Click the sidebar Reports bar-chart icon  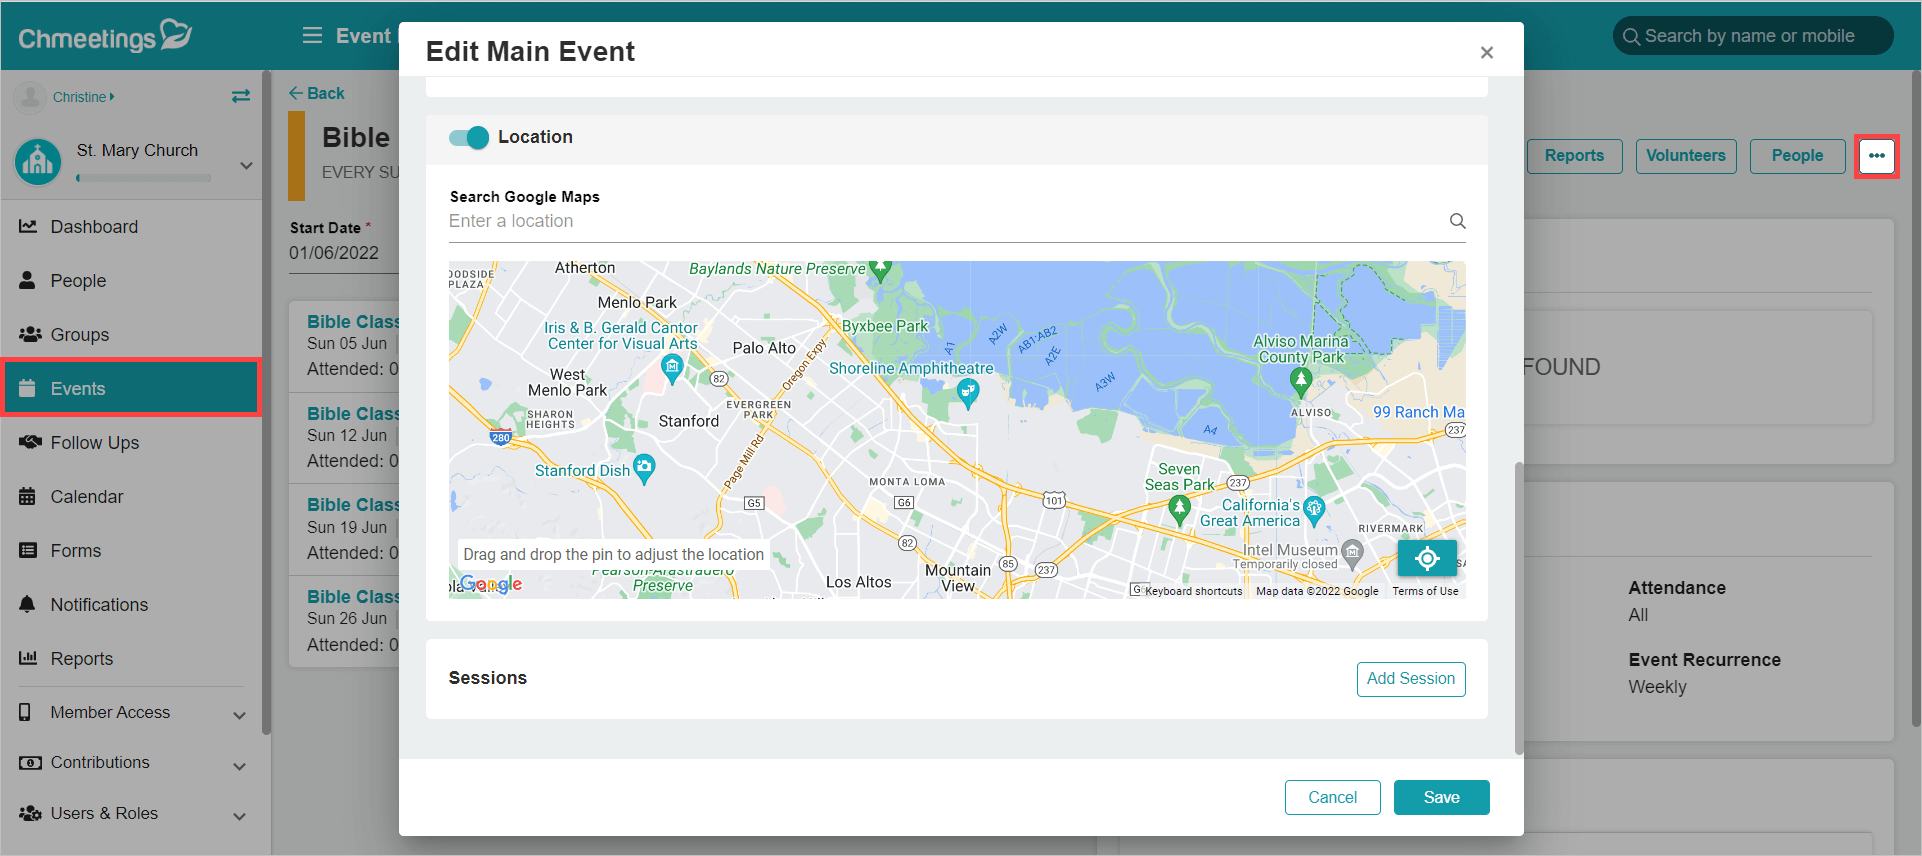pos(28,658)
